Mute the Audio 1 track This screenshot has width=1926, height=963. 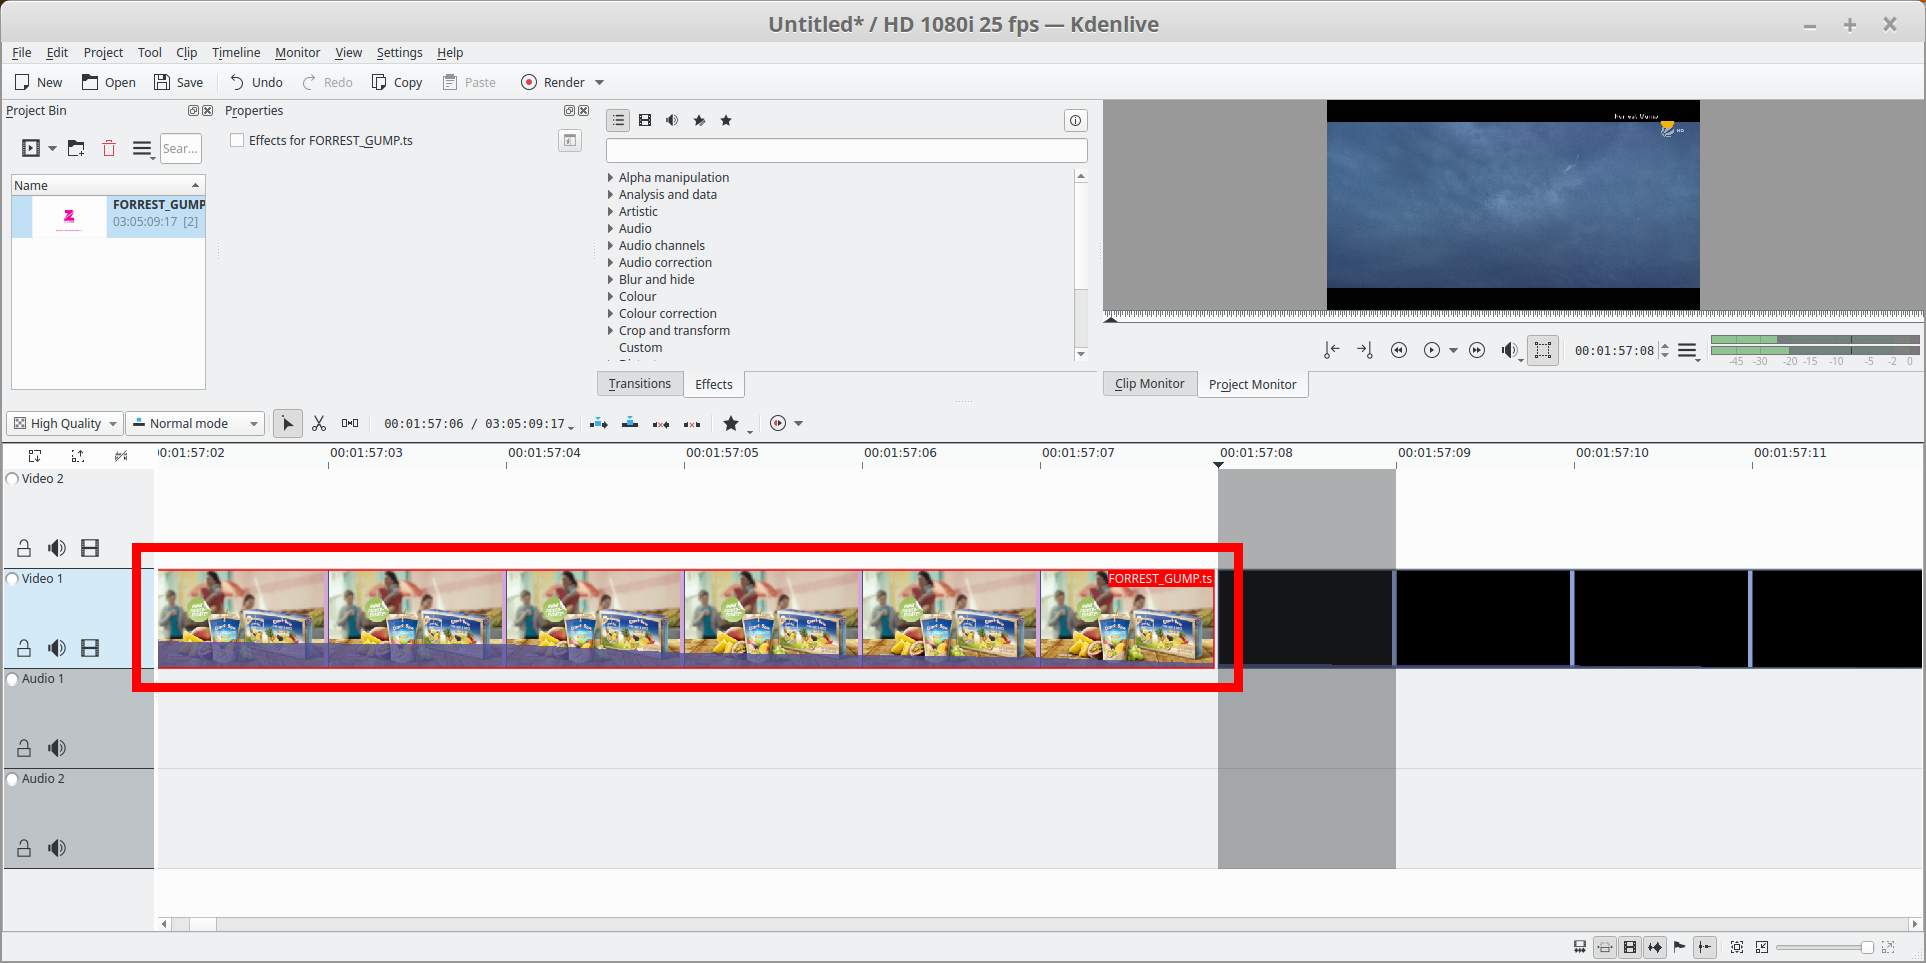(57, 748)
